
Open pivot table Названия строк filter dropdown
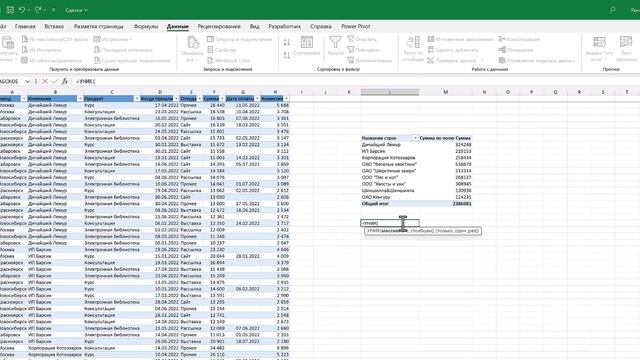click(415, 138)
